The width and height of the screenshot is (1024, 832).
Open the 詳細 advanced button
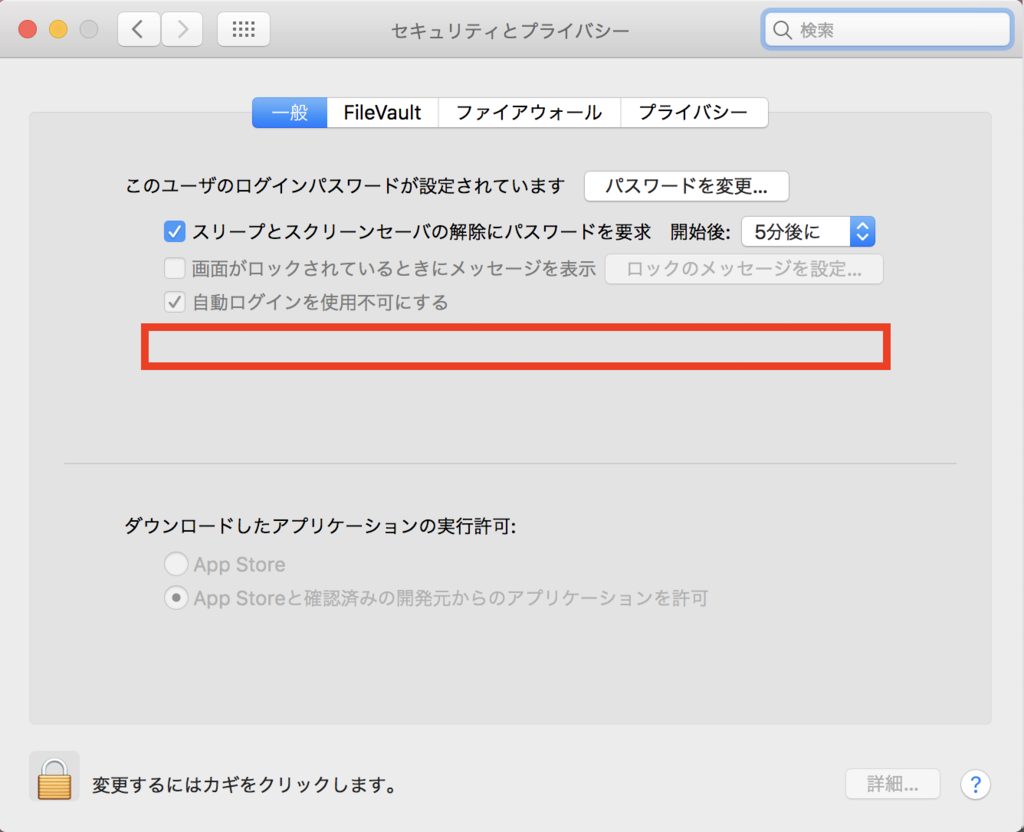(x=893, y=784)
